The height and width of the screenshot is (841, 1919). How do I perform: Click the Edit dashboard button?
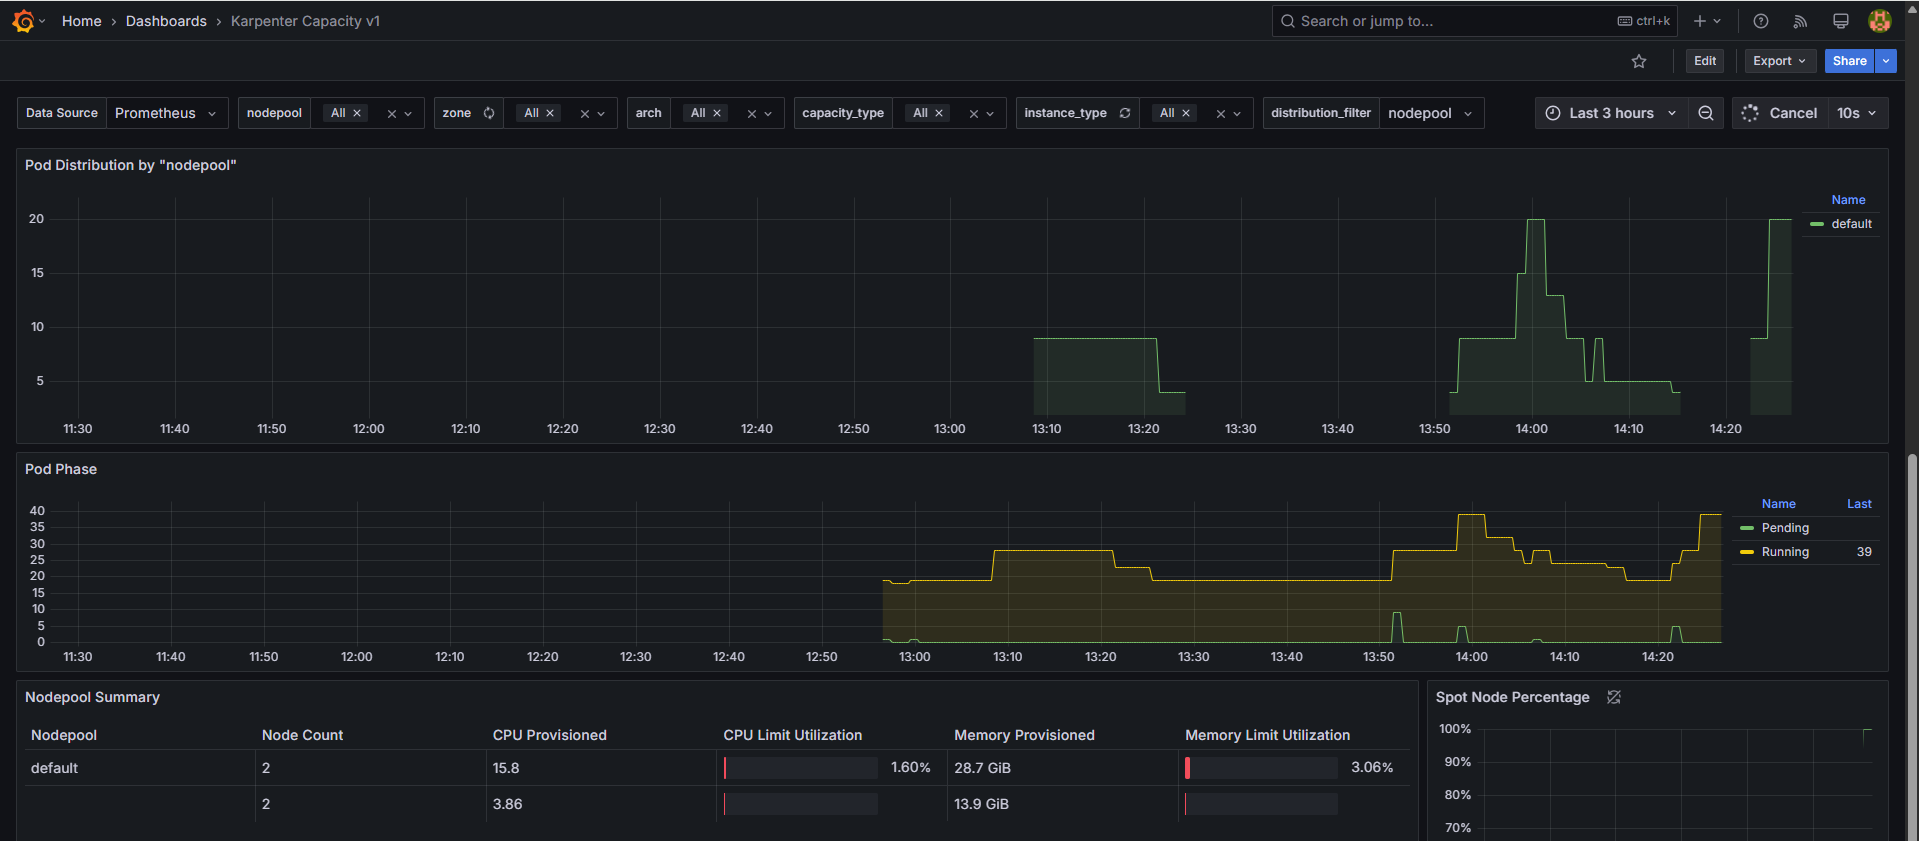click(x=1705, y=61)
